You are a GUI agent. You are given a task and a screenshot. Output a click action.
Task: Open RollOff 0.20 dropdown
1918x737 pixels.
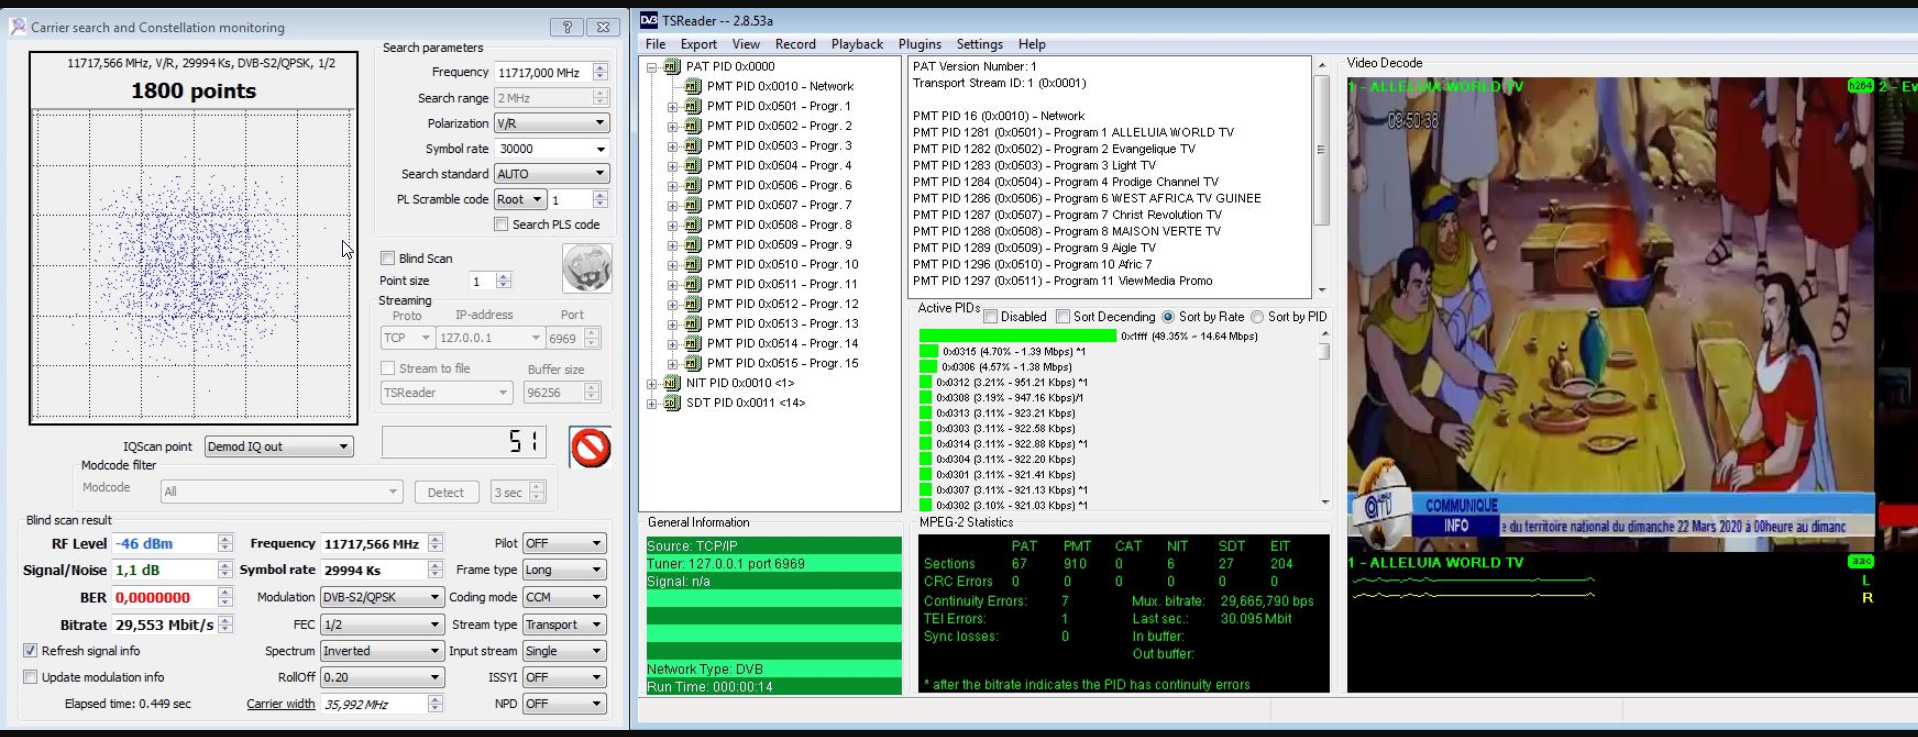pyautogui.click(x=381, y=677)
